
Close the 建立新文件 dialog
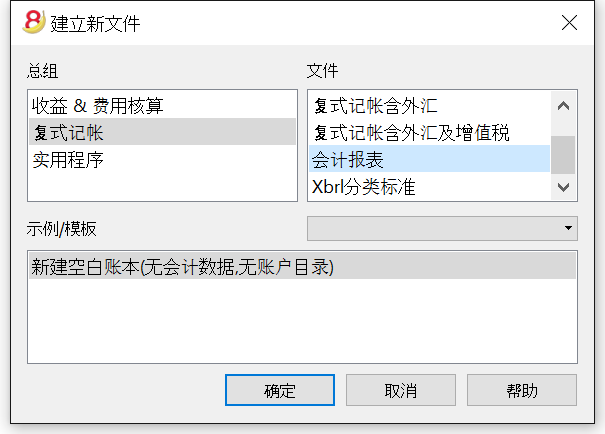coord(569,22)
